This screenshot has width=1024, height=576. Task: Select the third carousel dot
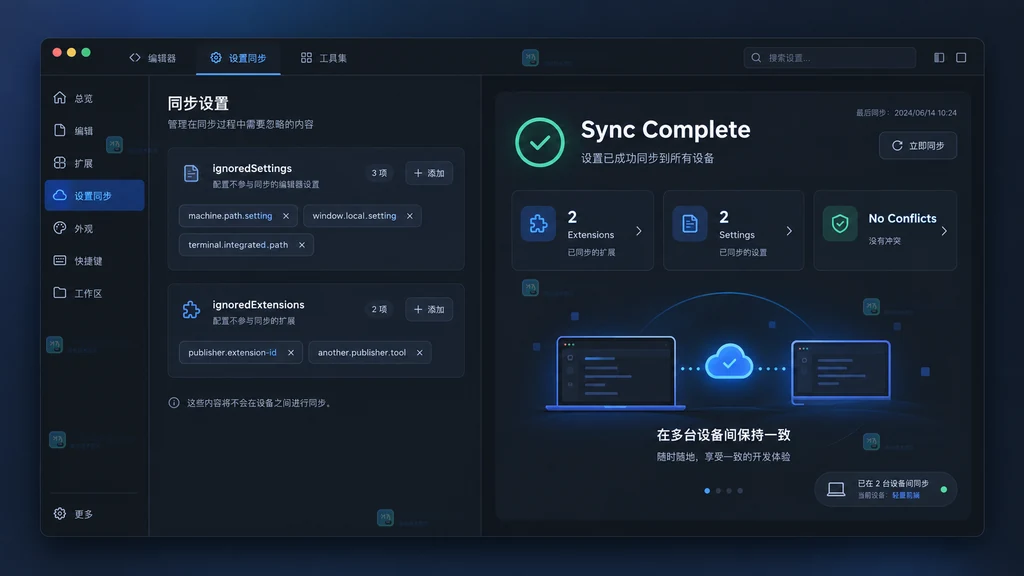(729, 490)
